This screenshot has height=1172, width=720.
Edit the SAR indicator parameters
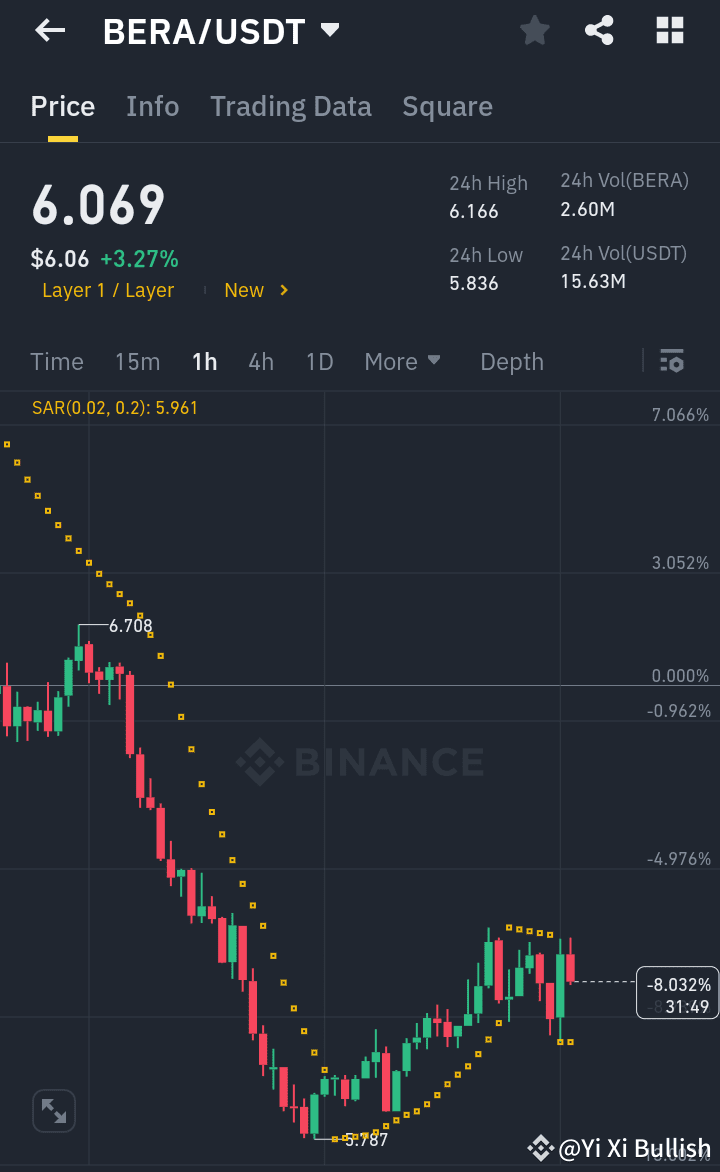(x=113, y=408)
